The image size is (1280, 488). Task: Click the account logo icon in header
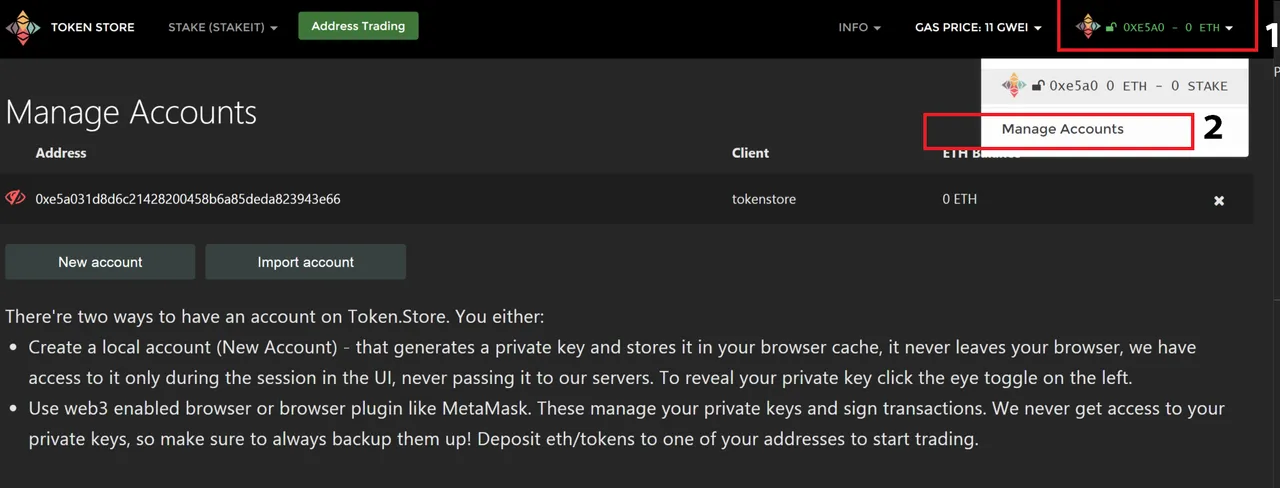point(1088,27)
